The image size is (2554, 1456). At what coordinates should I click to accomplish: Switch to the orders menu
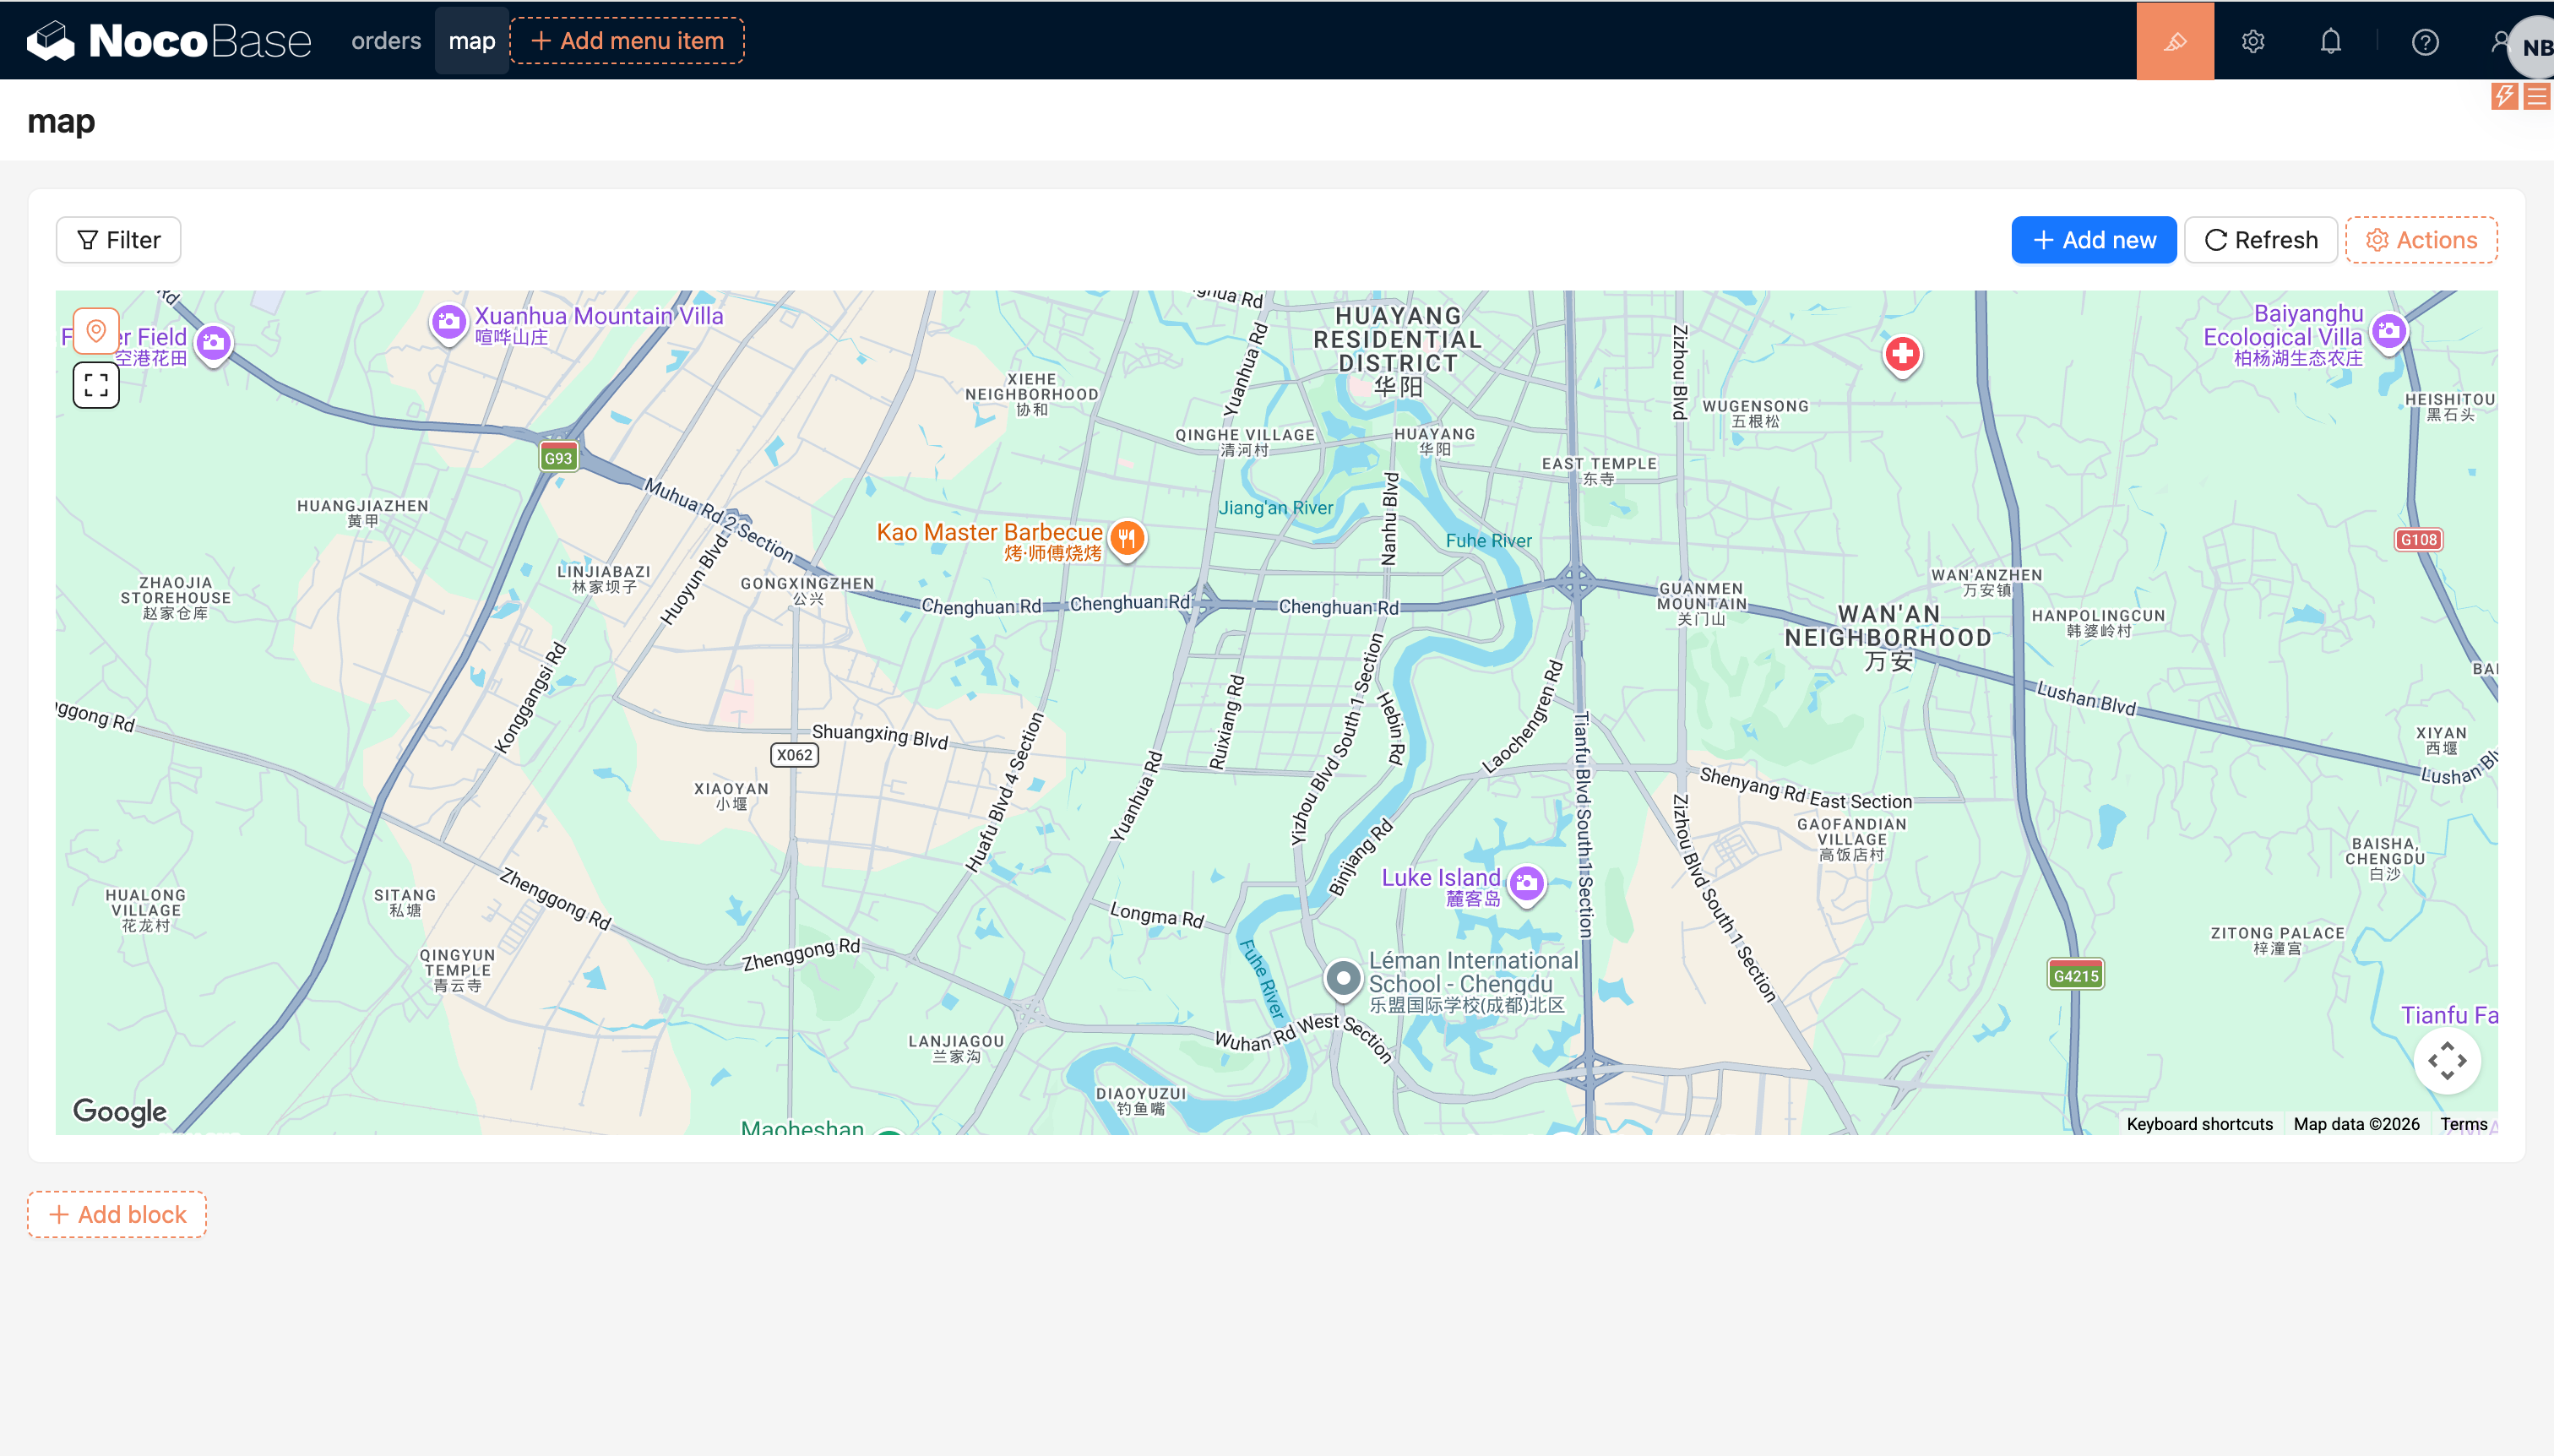pos(386,41)
